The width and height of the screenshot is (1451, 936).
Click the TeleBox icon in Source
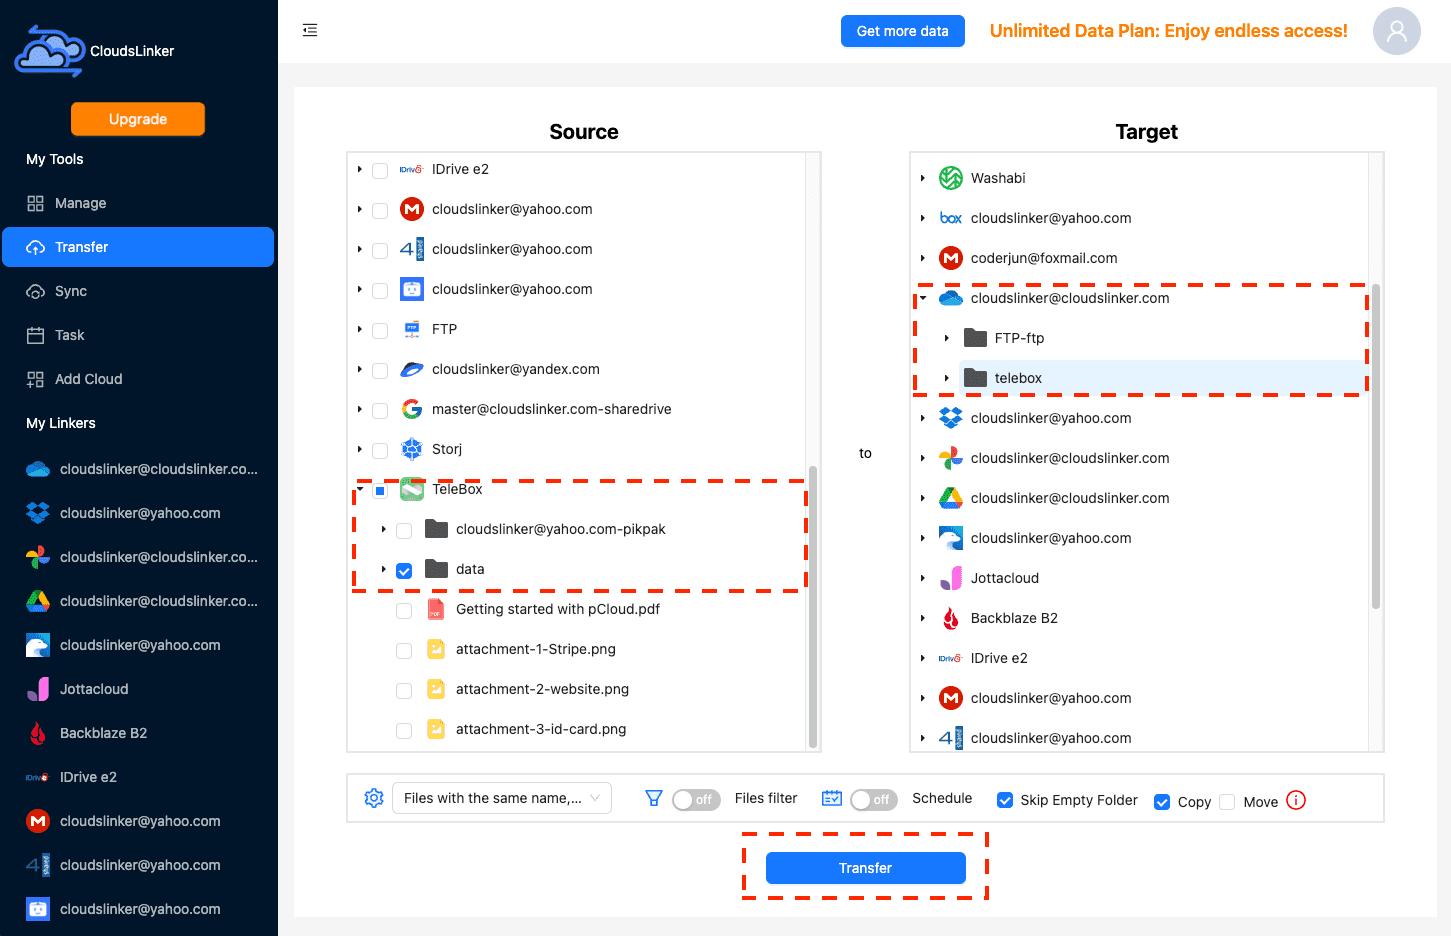tap(412, 489)
